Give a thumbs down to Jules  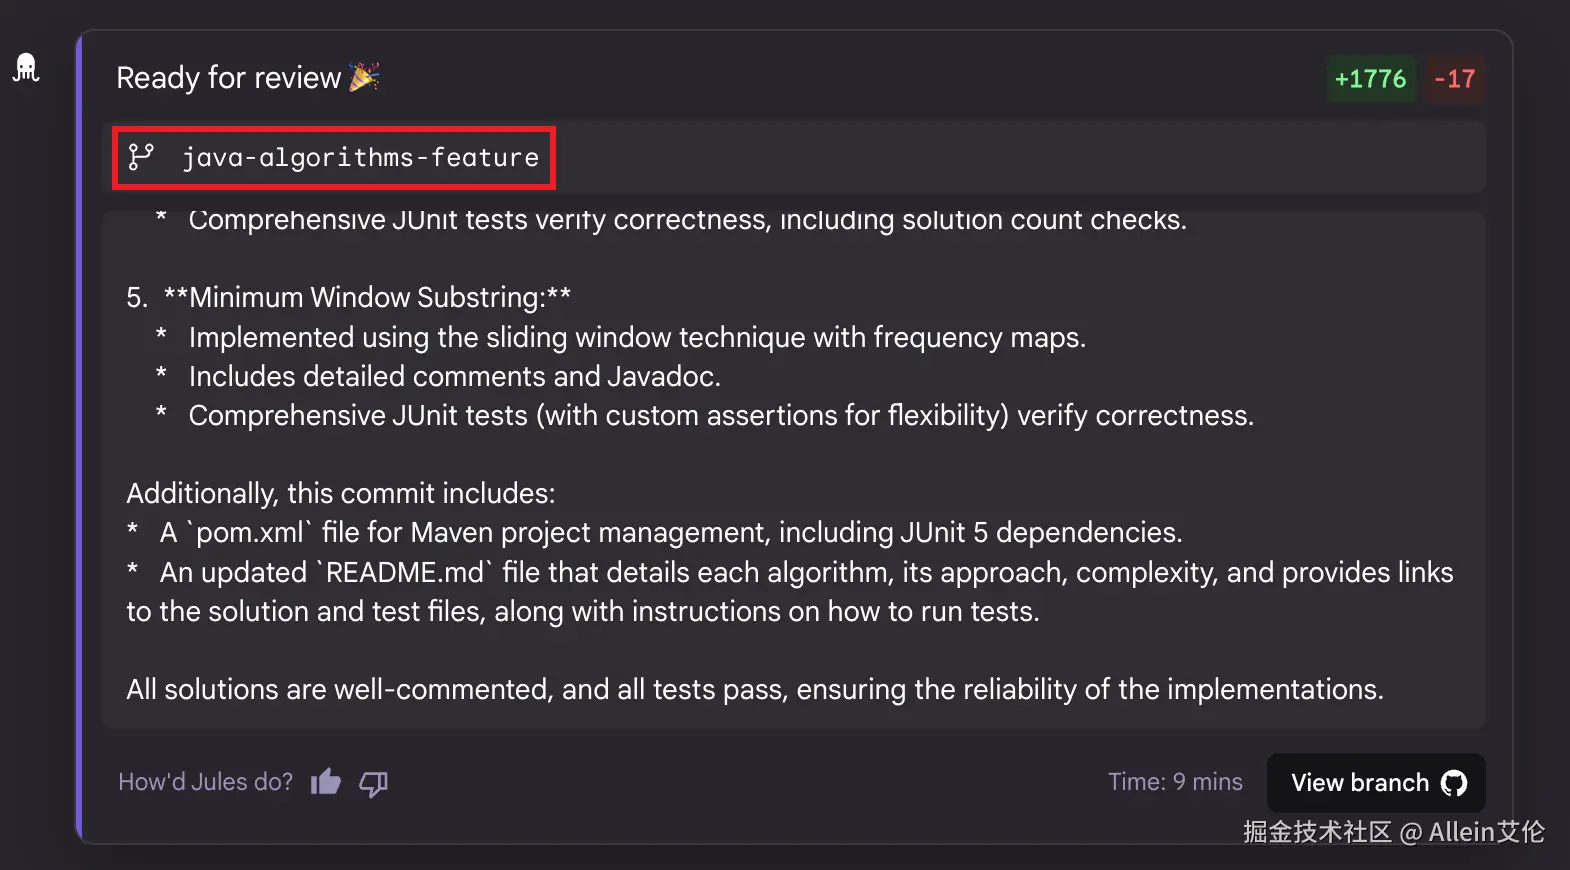pyautogui.click(x=373, y=783)
